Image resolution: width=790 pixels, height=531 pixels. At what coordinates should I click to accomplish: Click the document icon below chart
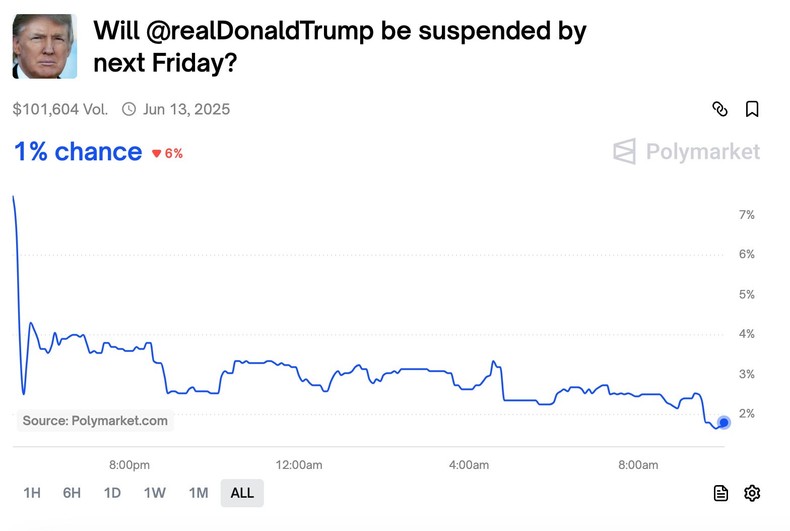pyautogui.click(x=721, y=492)
